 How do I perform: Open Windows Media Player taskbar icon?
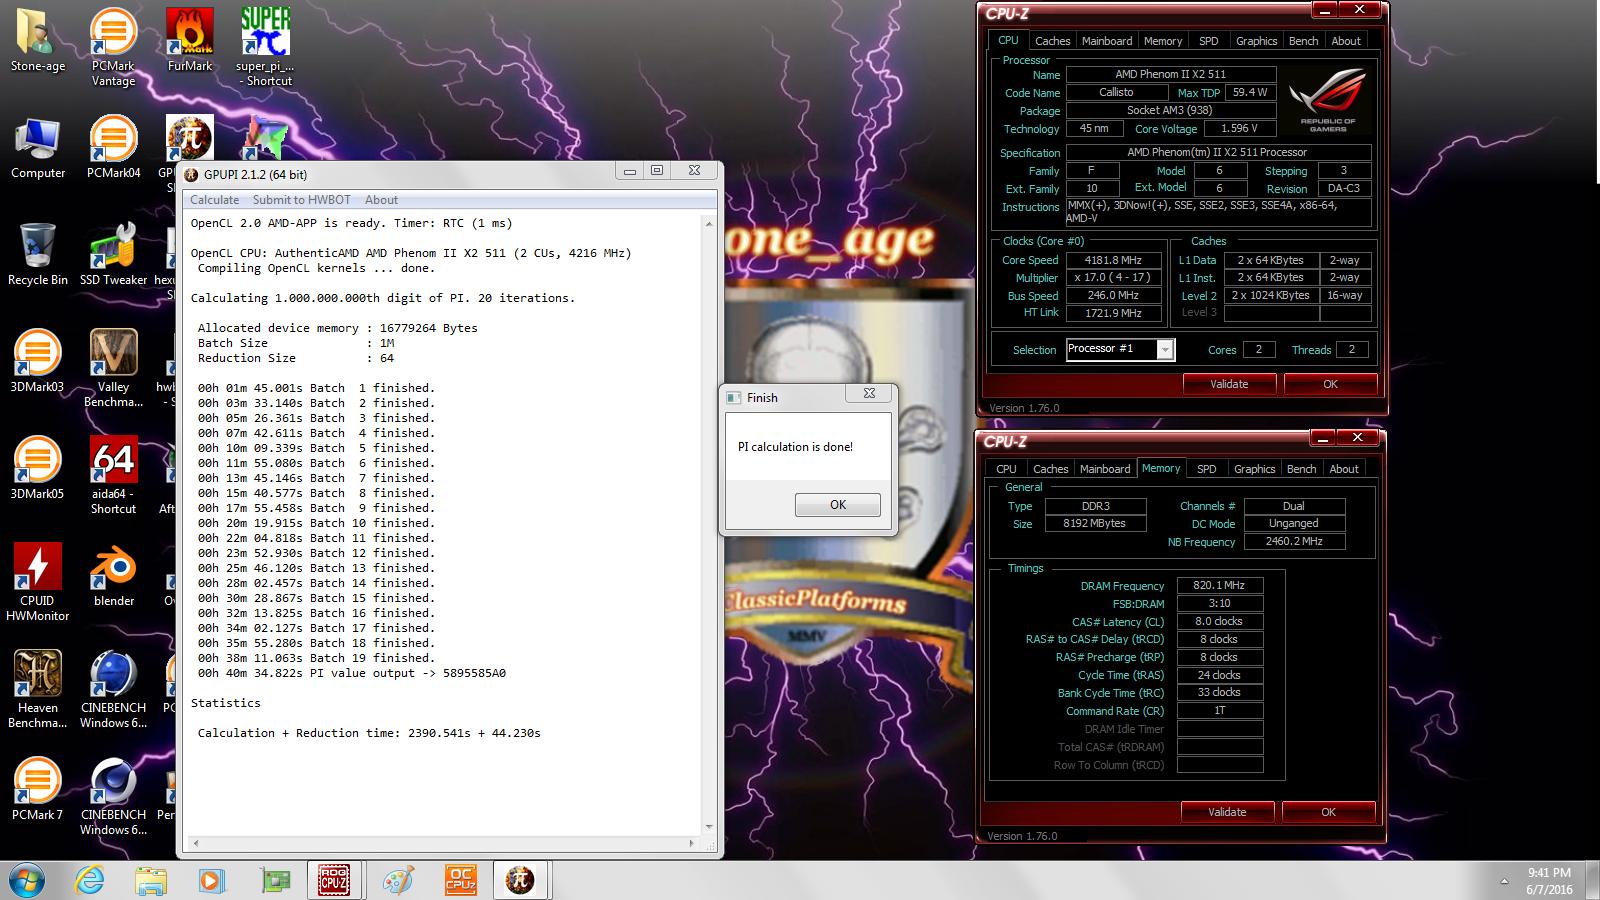pyautogui.click(x=212, y=880)
